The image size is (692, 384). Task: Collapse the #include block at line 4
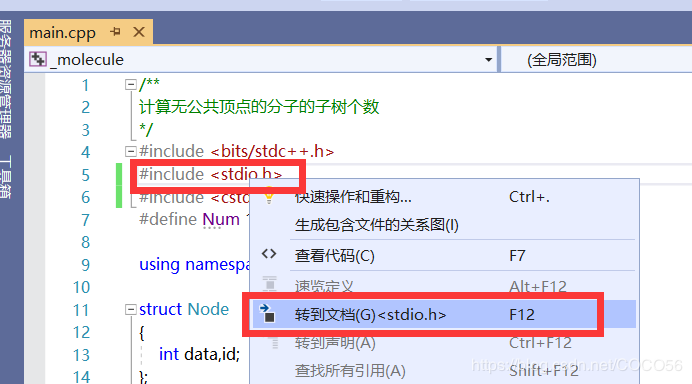pos(131,152)
